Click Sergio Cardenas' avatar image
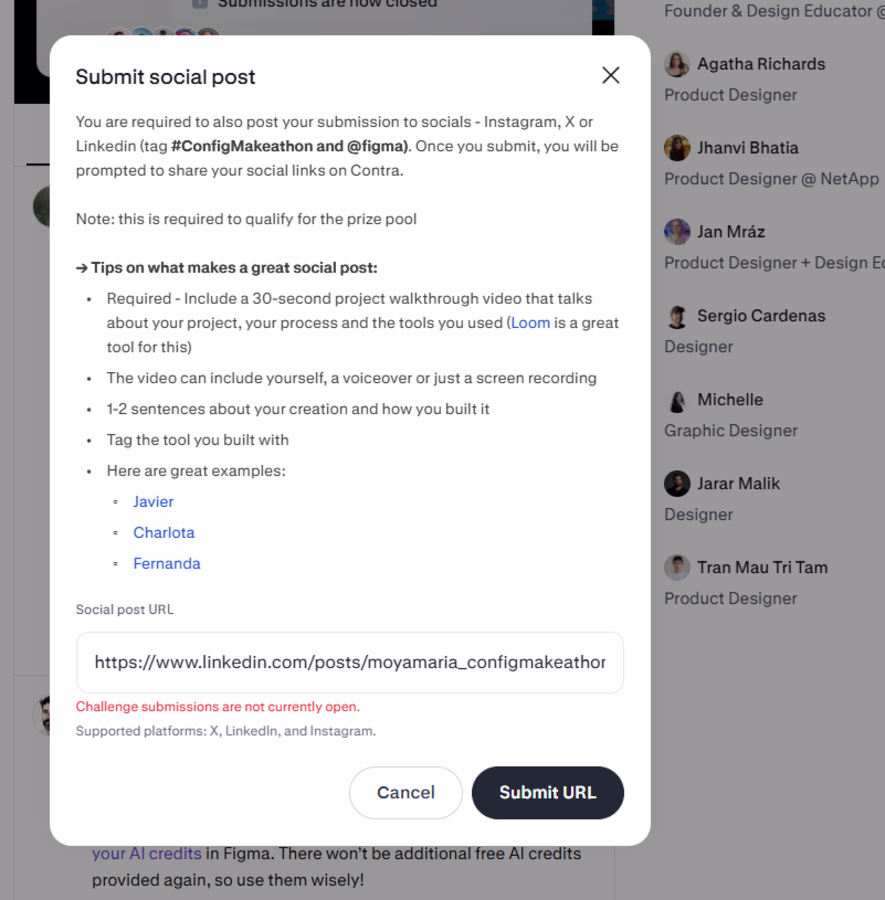Image resolution: width=885 pixels, height=900 pixels. (677, 316)
